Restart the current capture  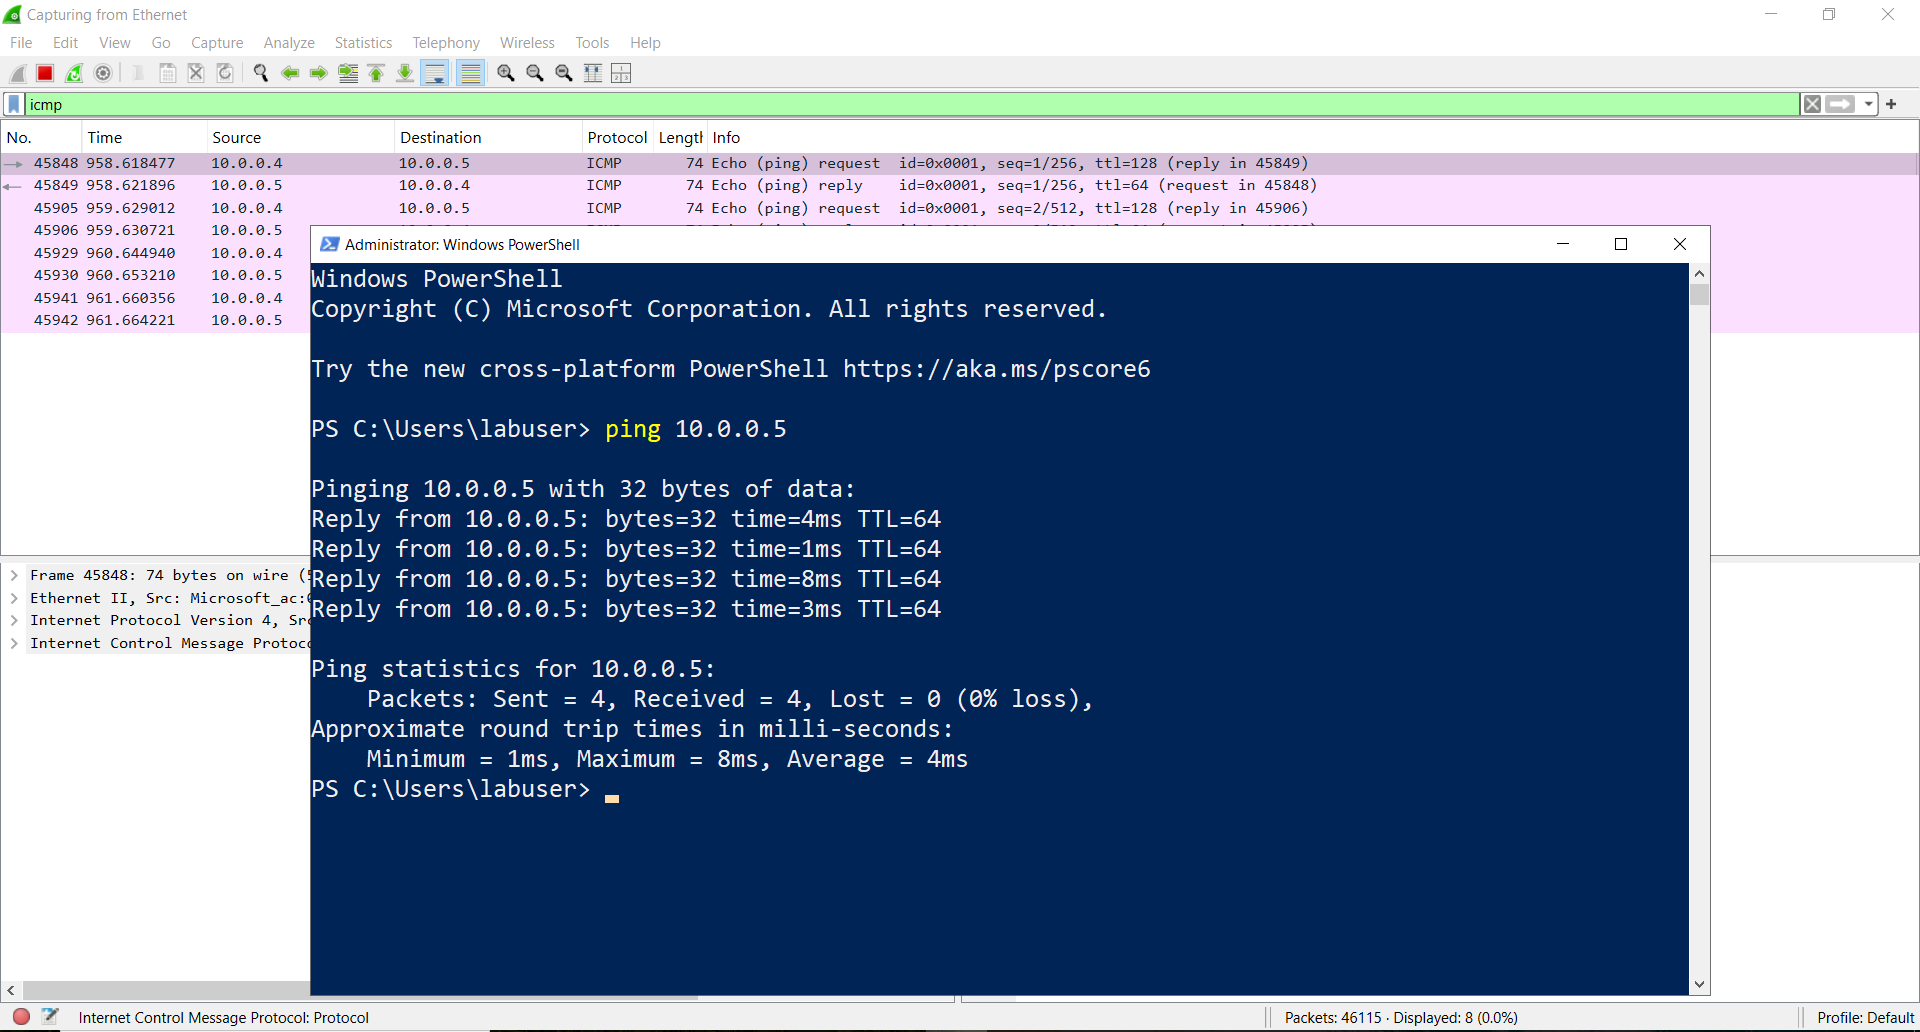(x=74, y=73)
